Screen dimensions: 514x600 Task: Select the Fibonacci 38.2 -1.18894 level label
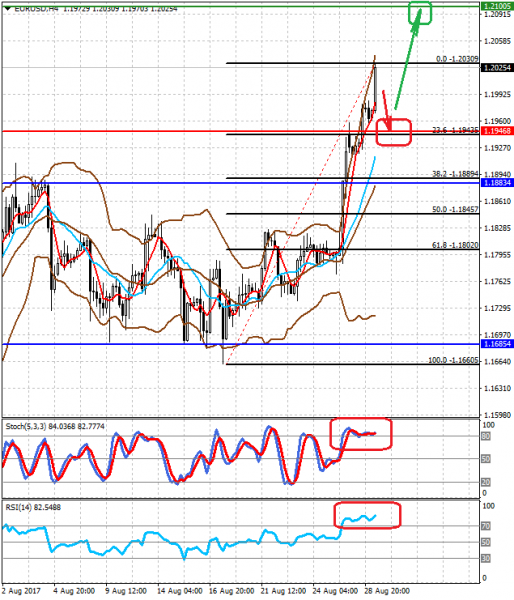[x=455, y=174]
